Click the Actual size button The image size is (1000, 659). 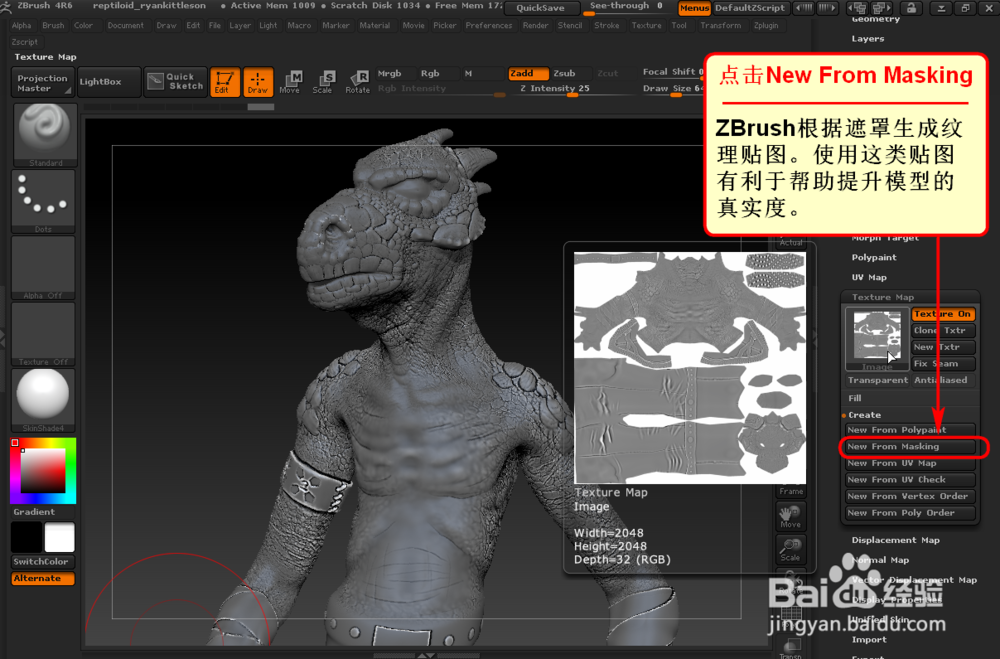point(791,242)
